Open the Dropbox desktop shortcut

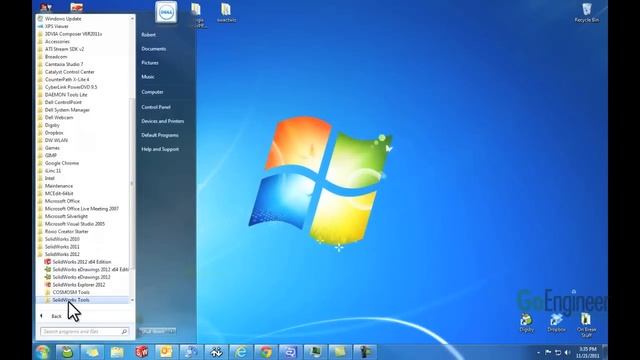coord(556,323)
